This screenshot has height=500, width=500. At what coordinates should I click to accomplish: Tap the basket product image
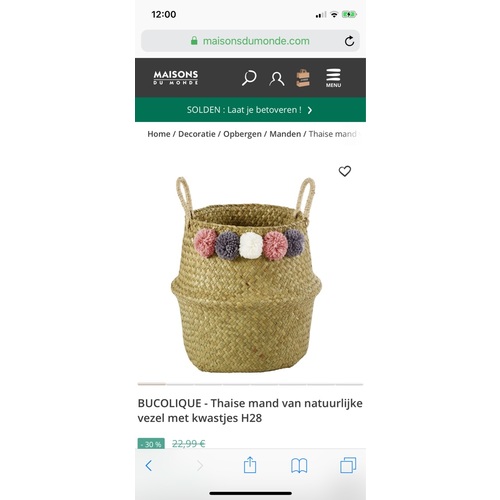pos(246,275)
